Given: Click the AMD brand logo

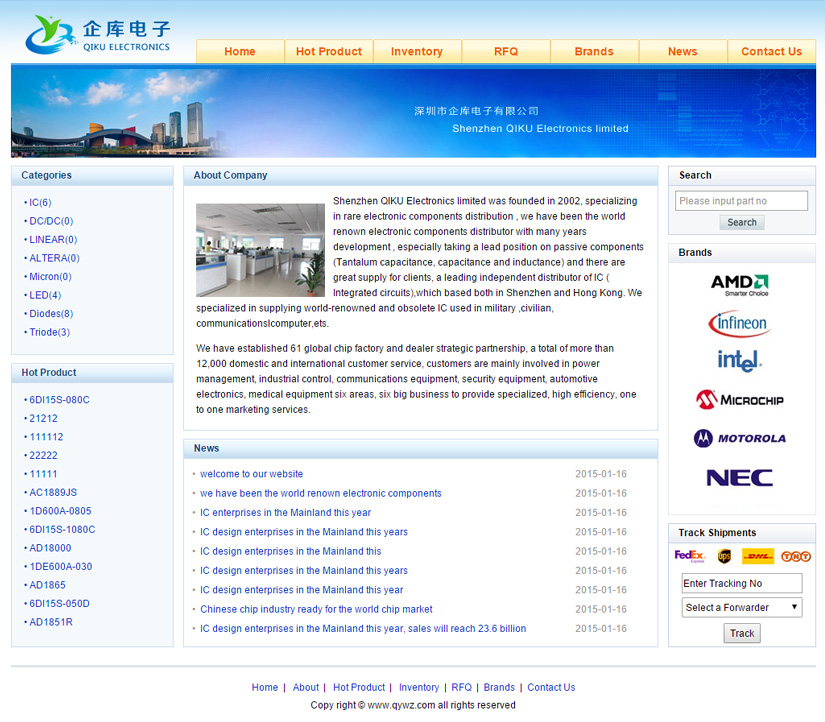Looking at the screenshot, I should (x=740, y=285).
